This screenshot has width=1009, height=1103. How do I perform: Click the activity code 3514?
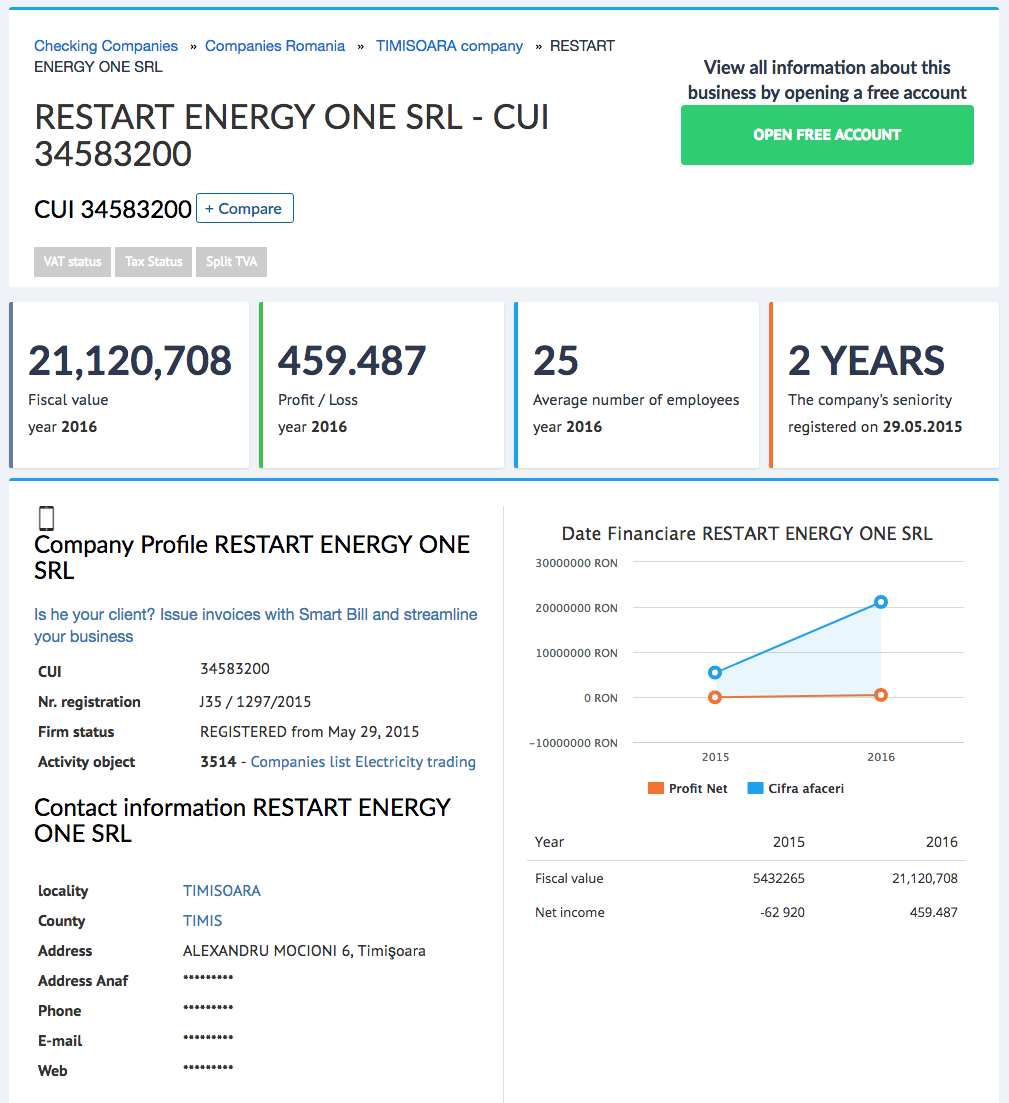coord(218,762)
